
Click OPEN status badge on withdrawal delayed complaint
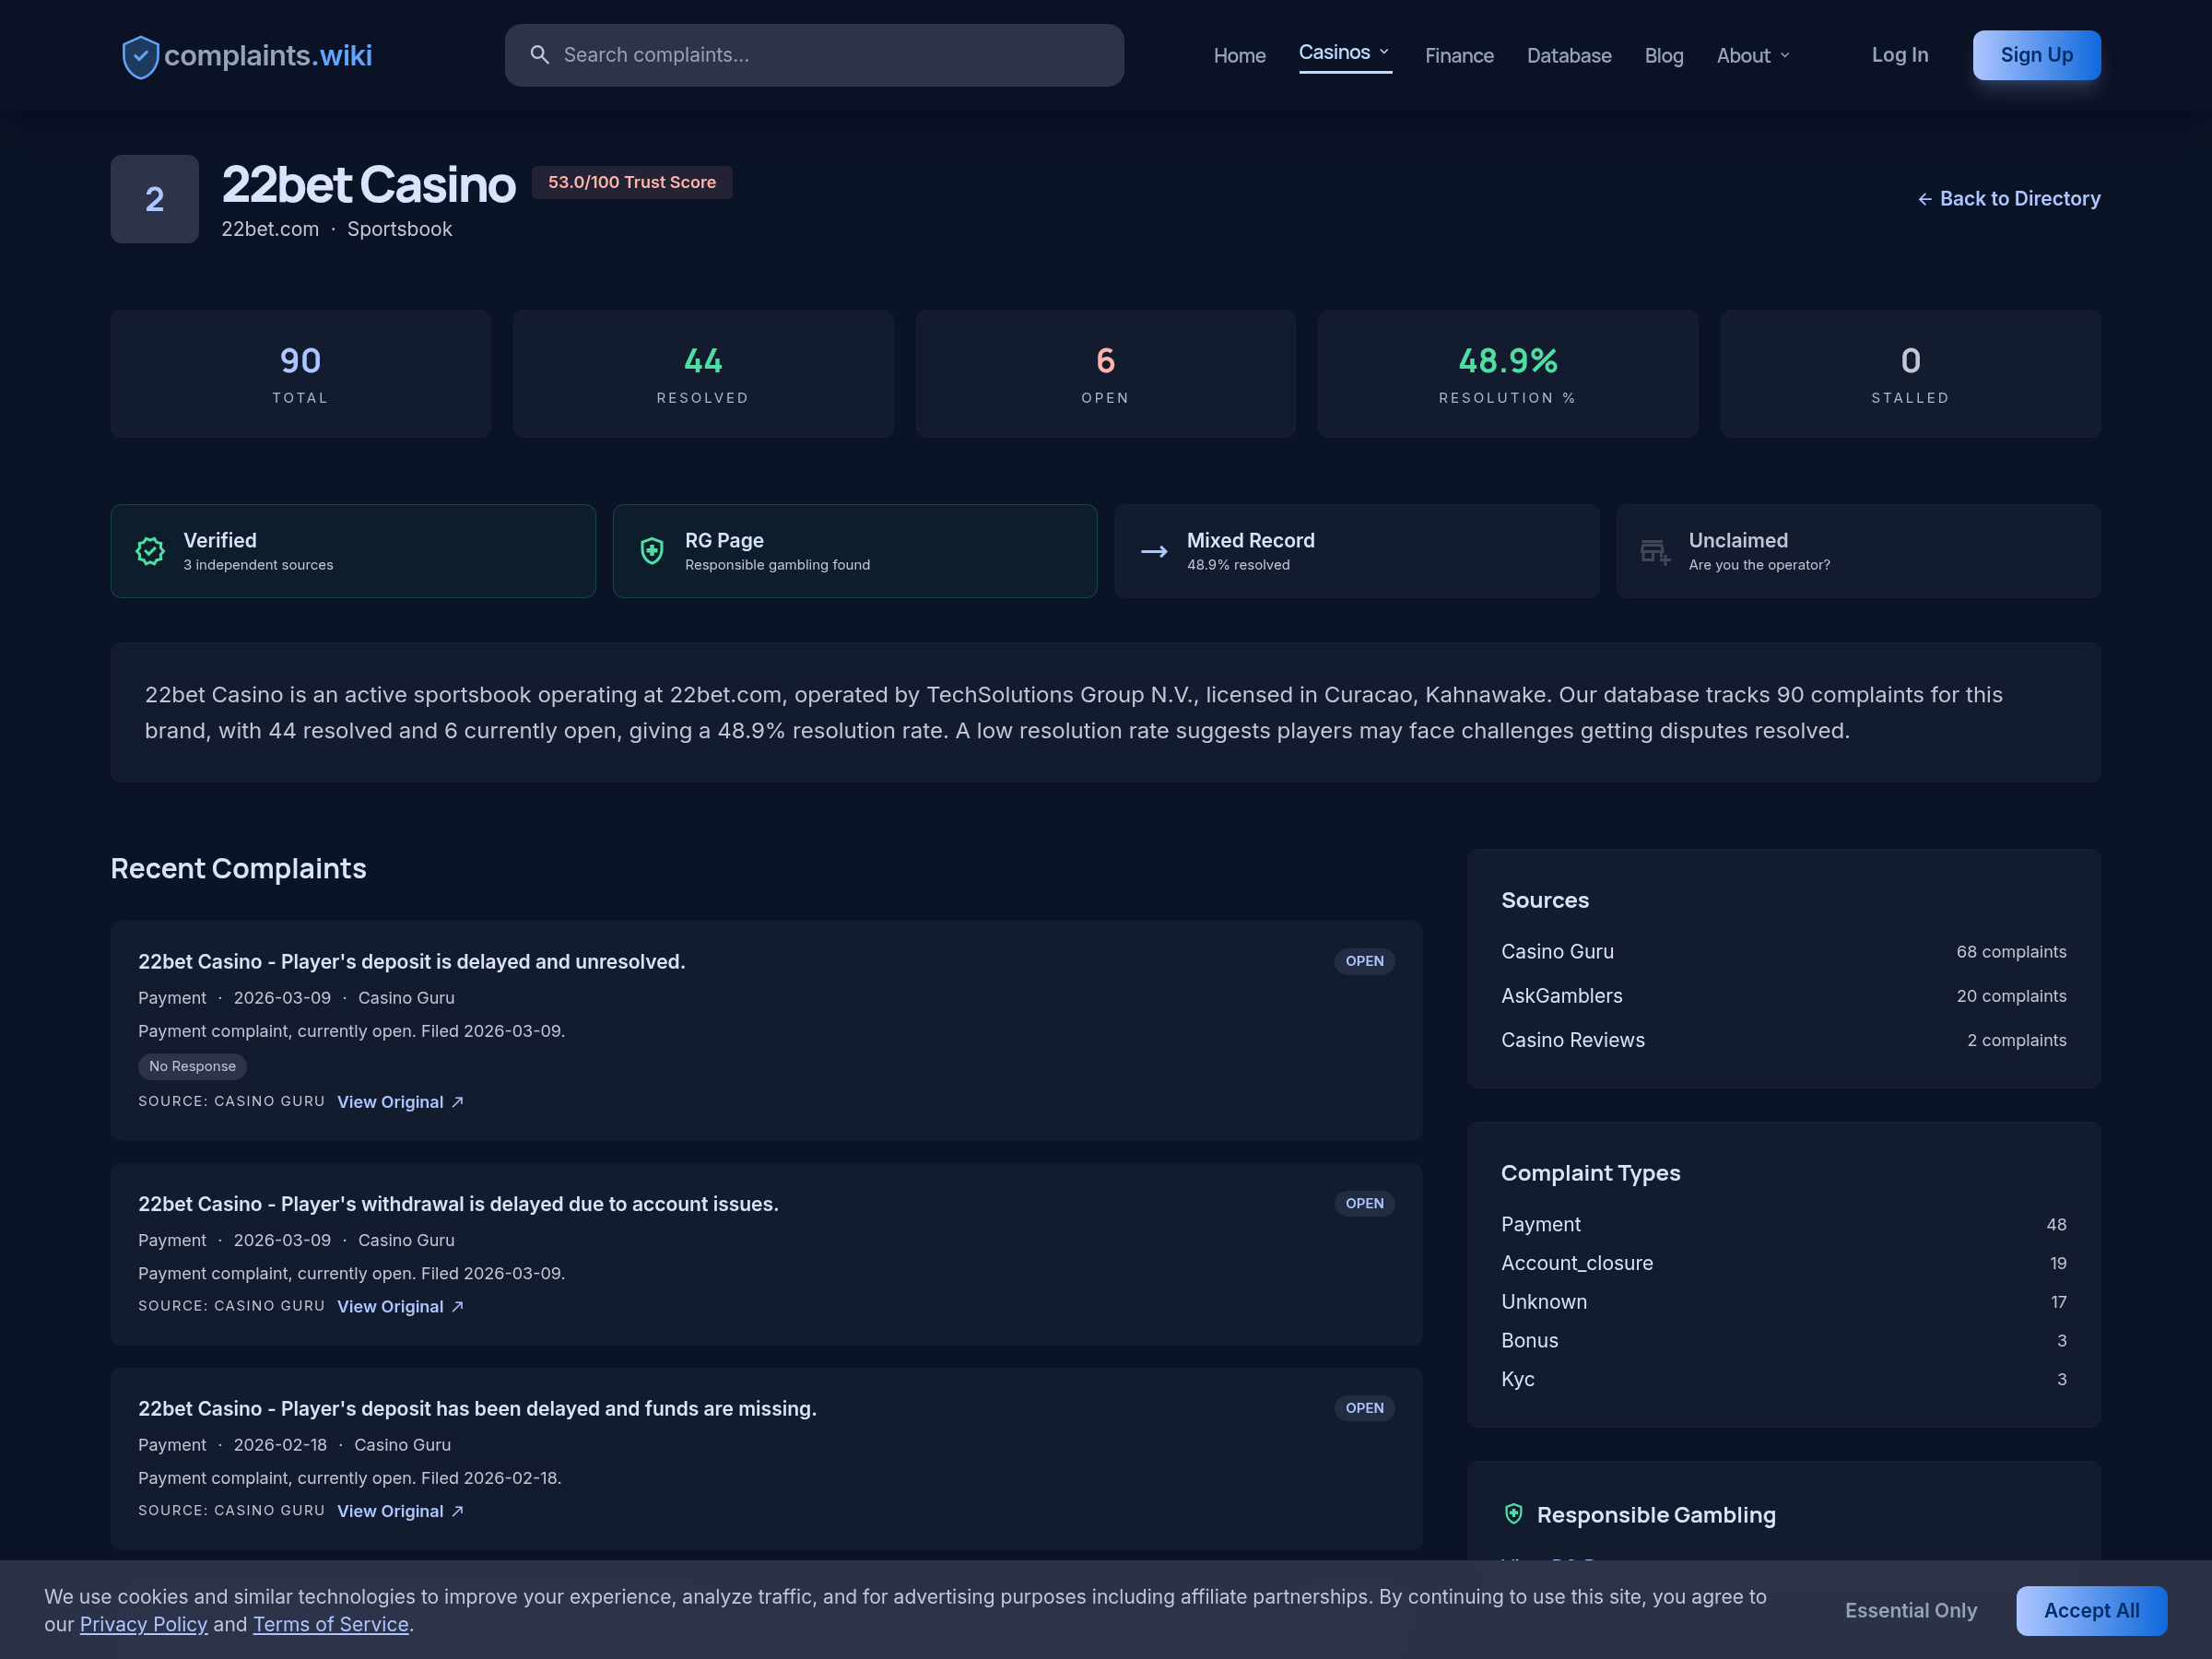click(x=1364, y=1203)
